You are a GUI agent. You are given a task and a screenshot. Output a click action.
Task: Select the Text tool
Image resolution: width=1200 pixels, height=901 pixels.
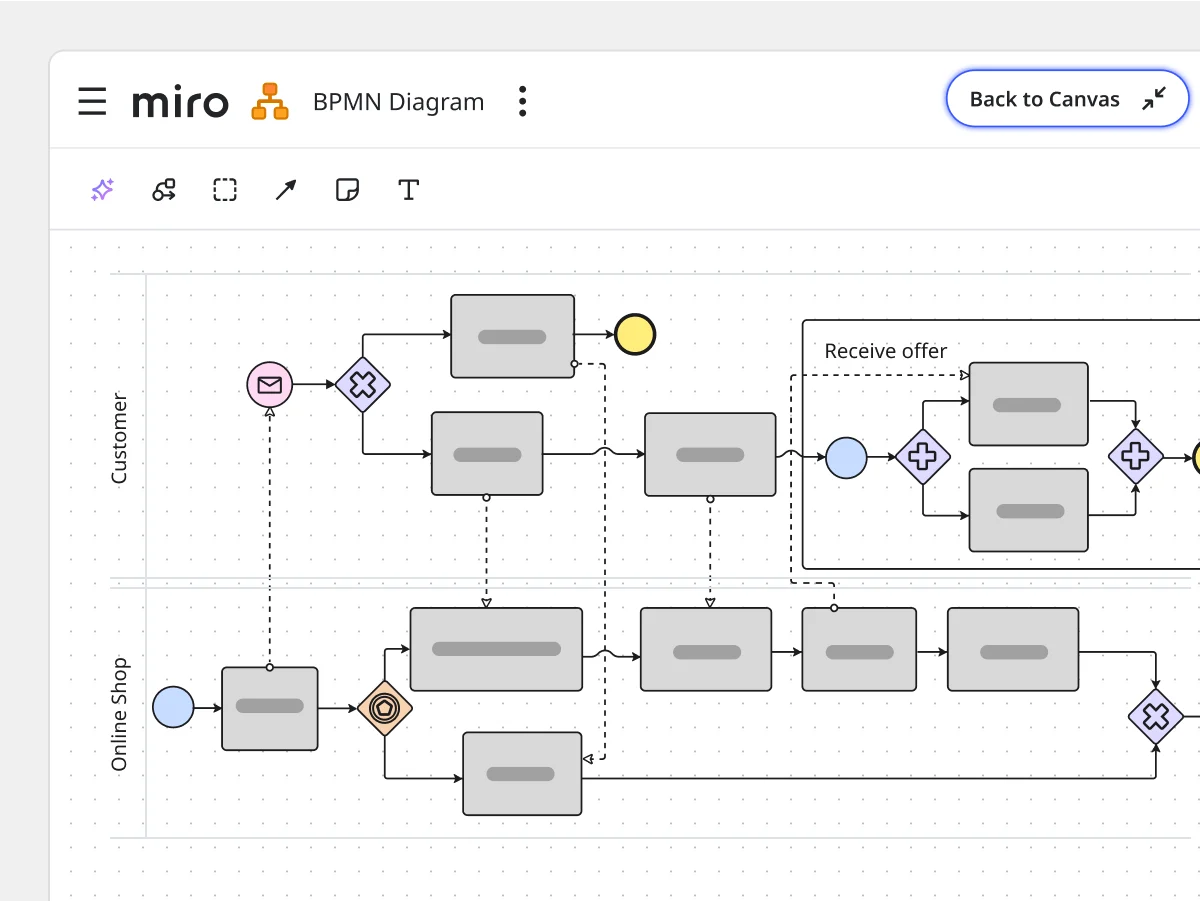(x=408, y=190)
